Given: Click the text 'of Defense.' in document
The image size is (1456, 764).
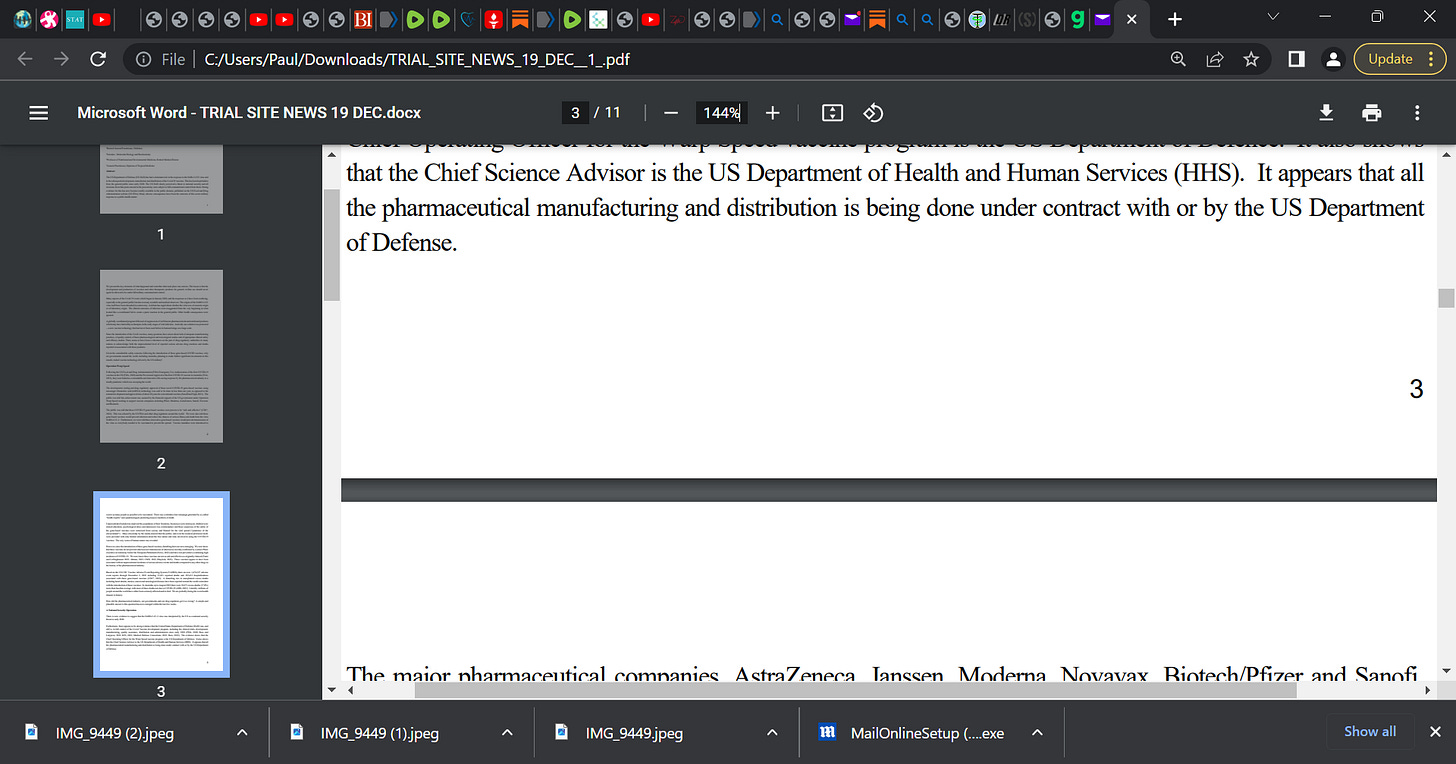Looking at the screenshot, I should click(401, 243).
